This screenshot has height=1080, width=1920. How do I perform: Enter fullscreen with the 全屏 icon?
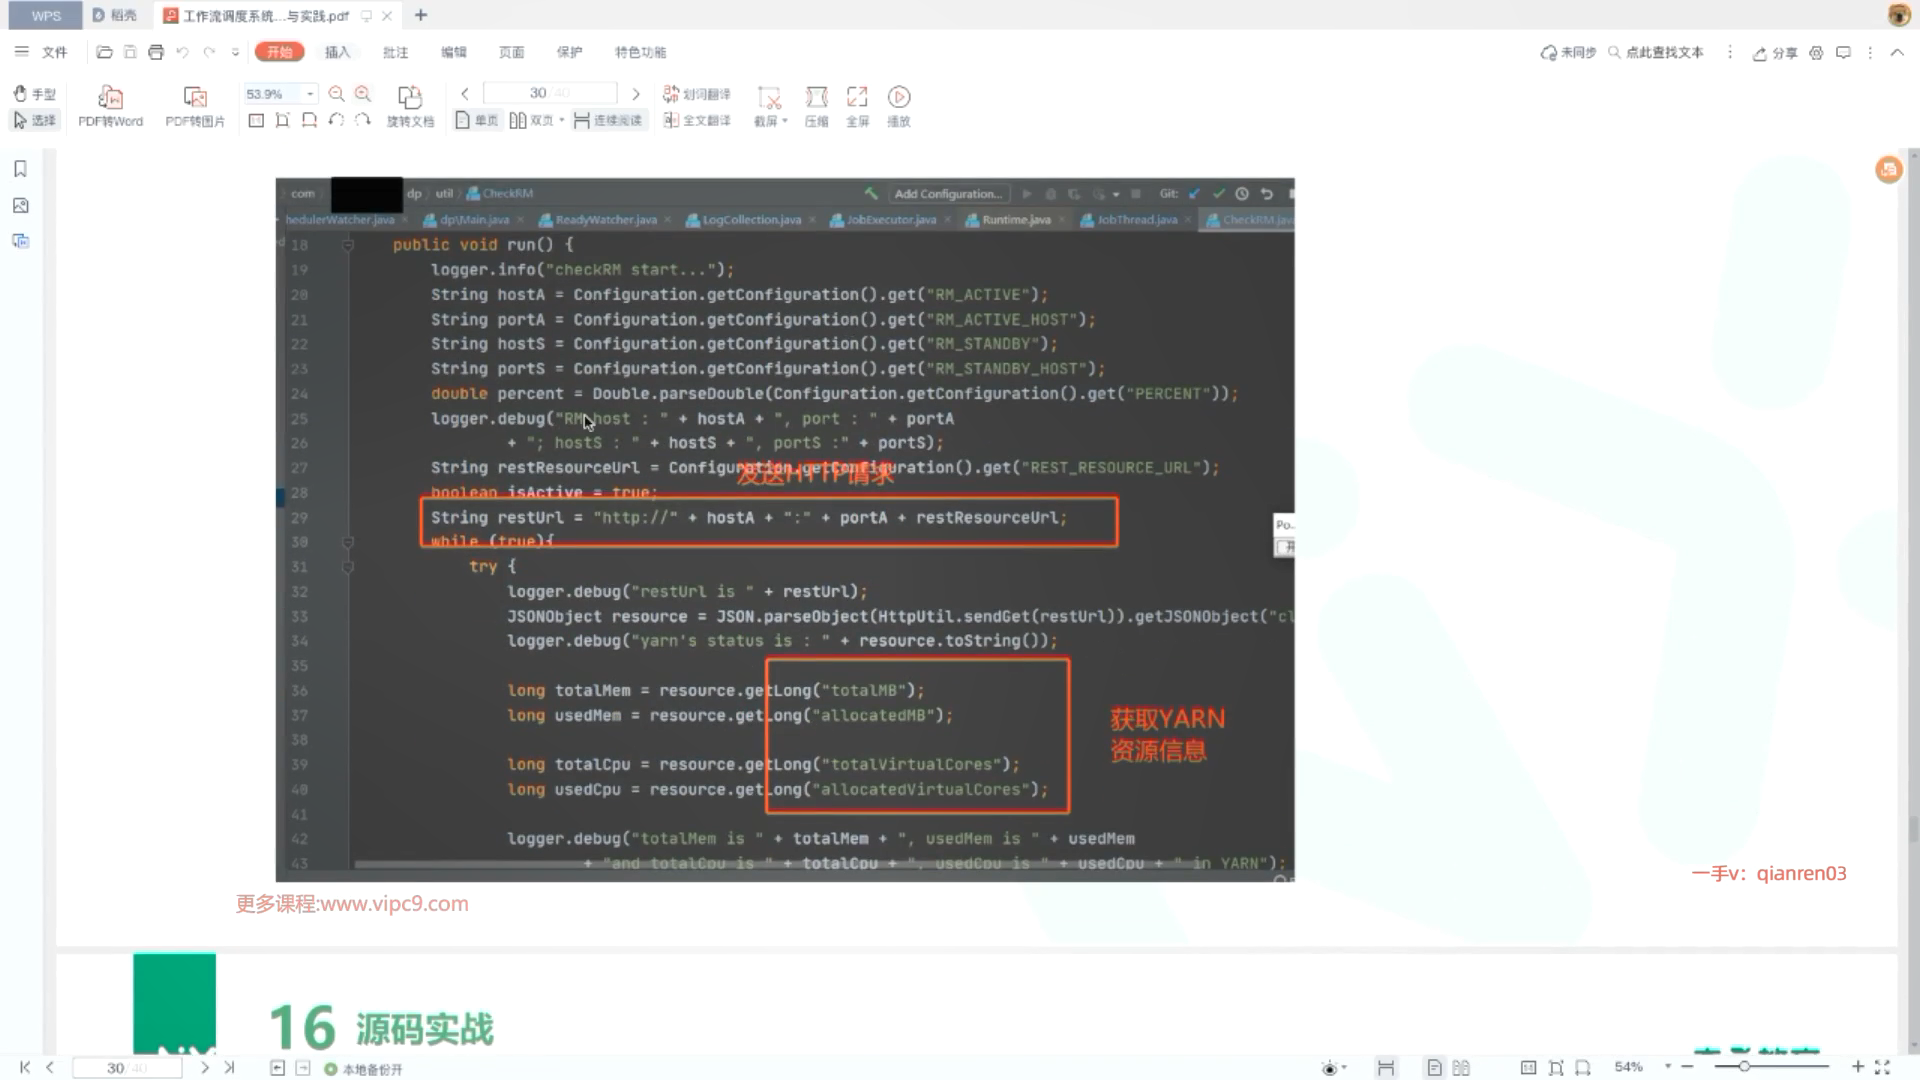(x=857, y=97)
